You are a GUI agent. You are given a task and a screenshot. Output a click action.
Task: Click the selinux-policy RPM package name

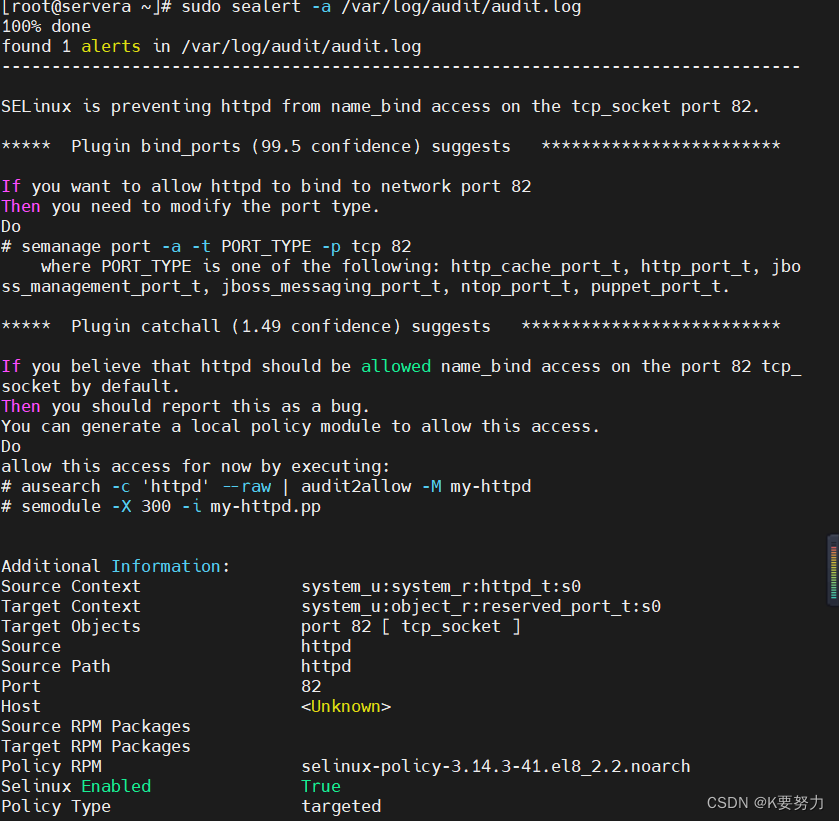(x=500, y=766)
